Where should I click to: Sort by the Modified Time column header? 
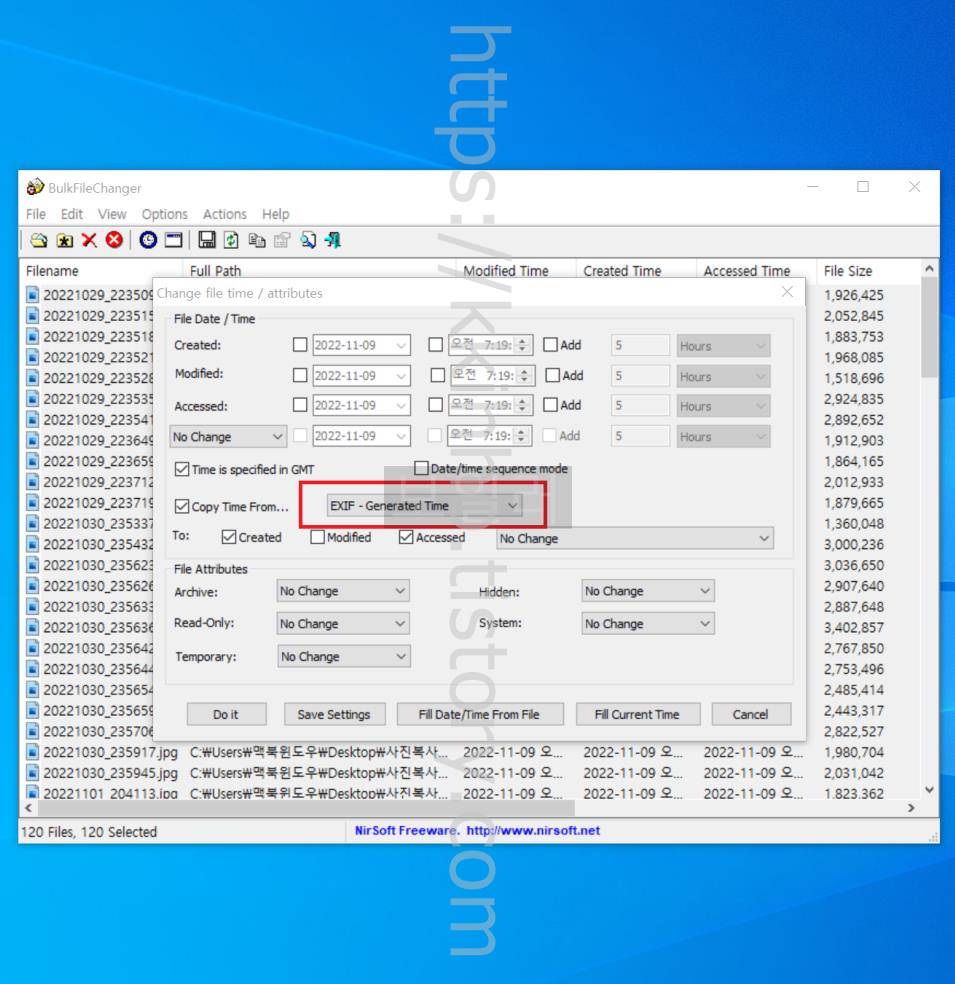[516, 270]
